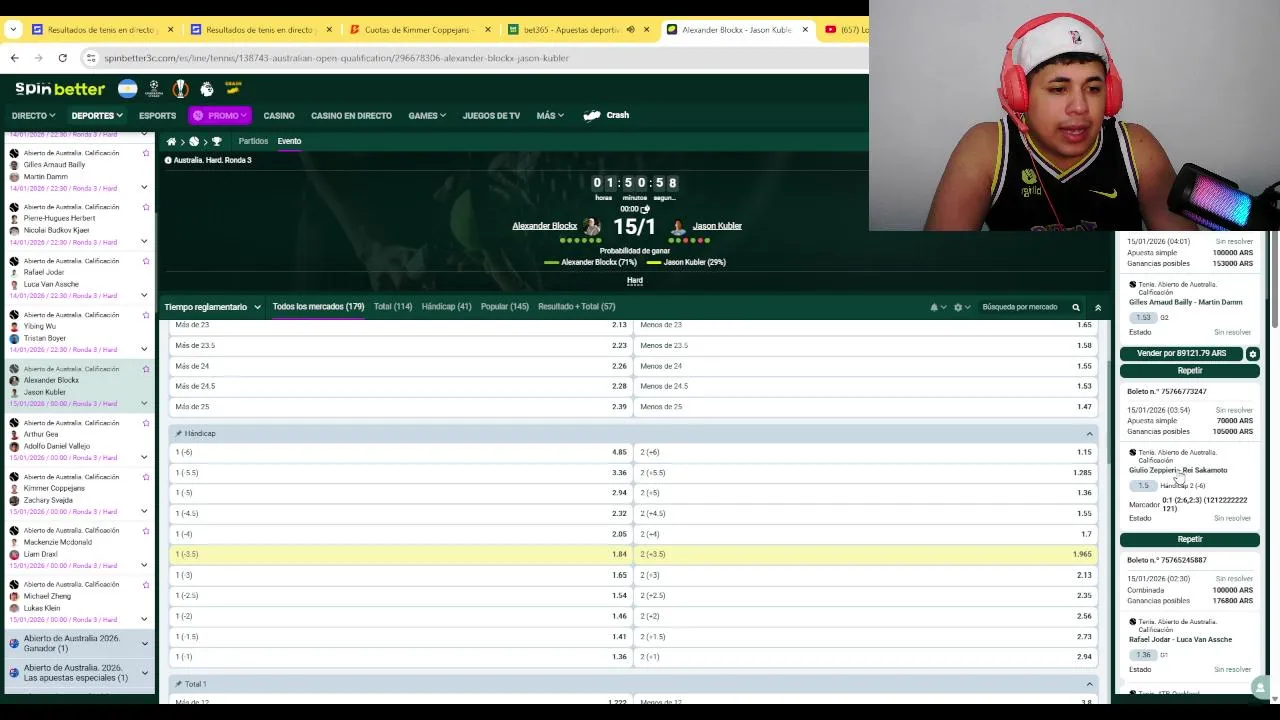
Task: Open the browser tab search chevron
Action: click(x=13, y=30)
